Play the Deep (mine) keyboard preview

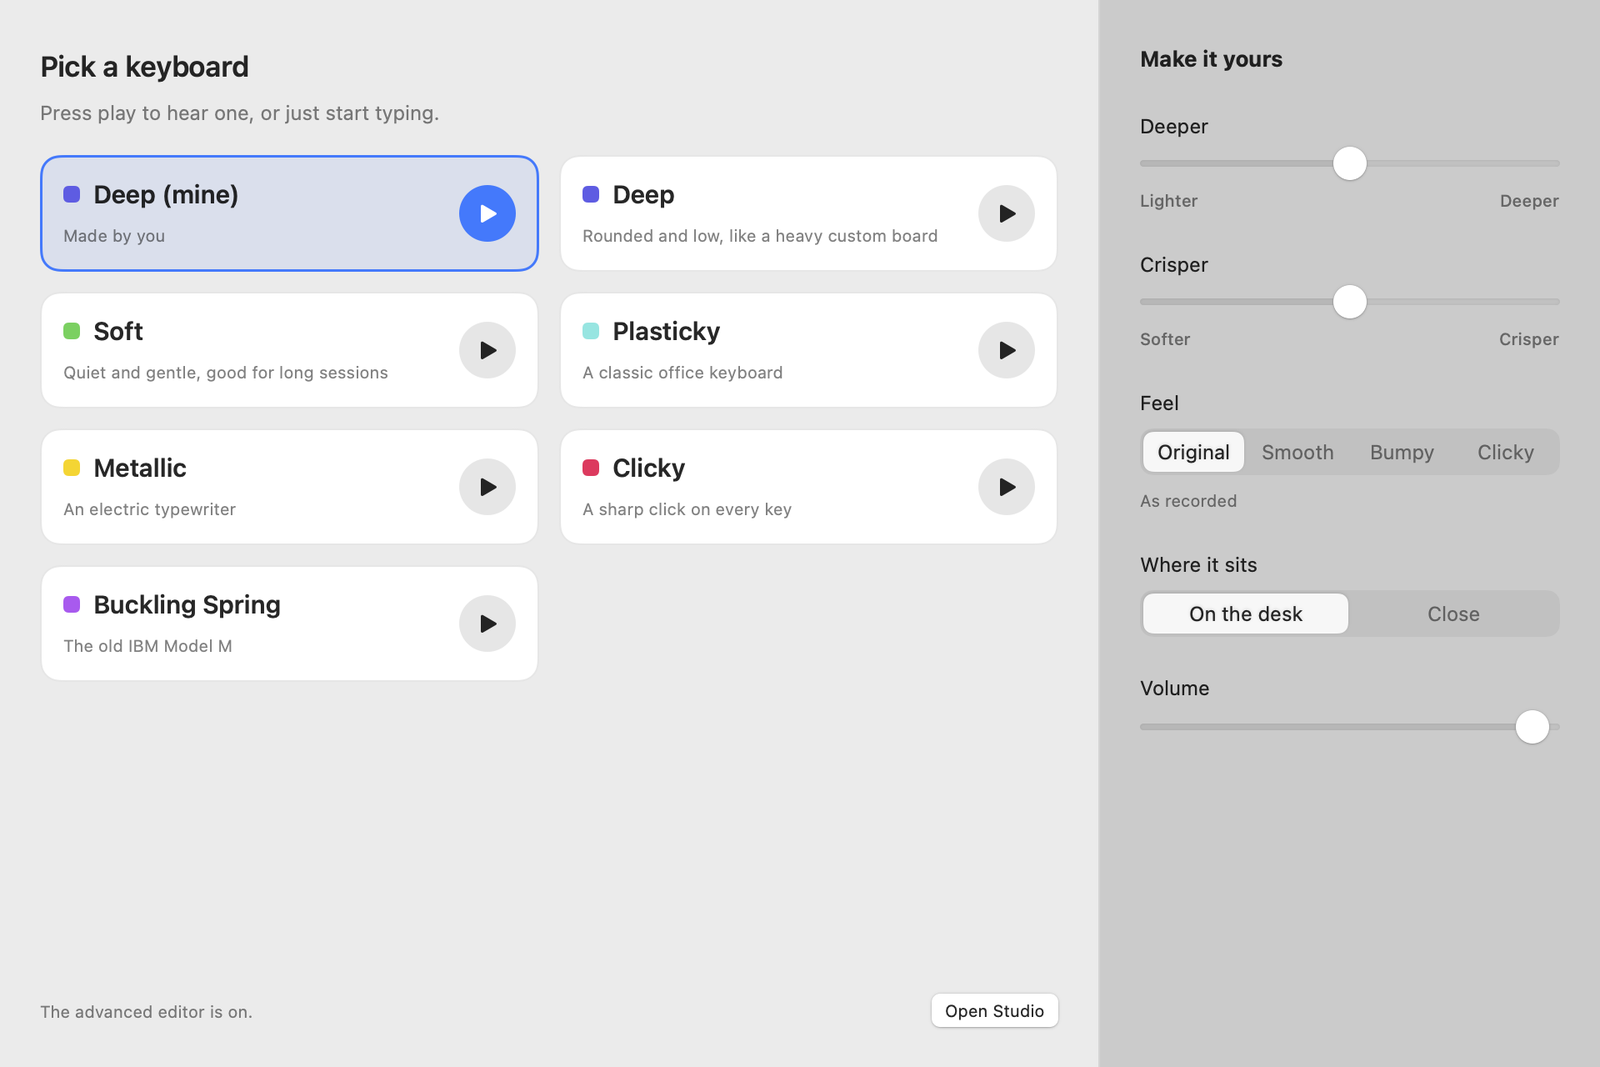487,213
